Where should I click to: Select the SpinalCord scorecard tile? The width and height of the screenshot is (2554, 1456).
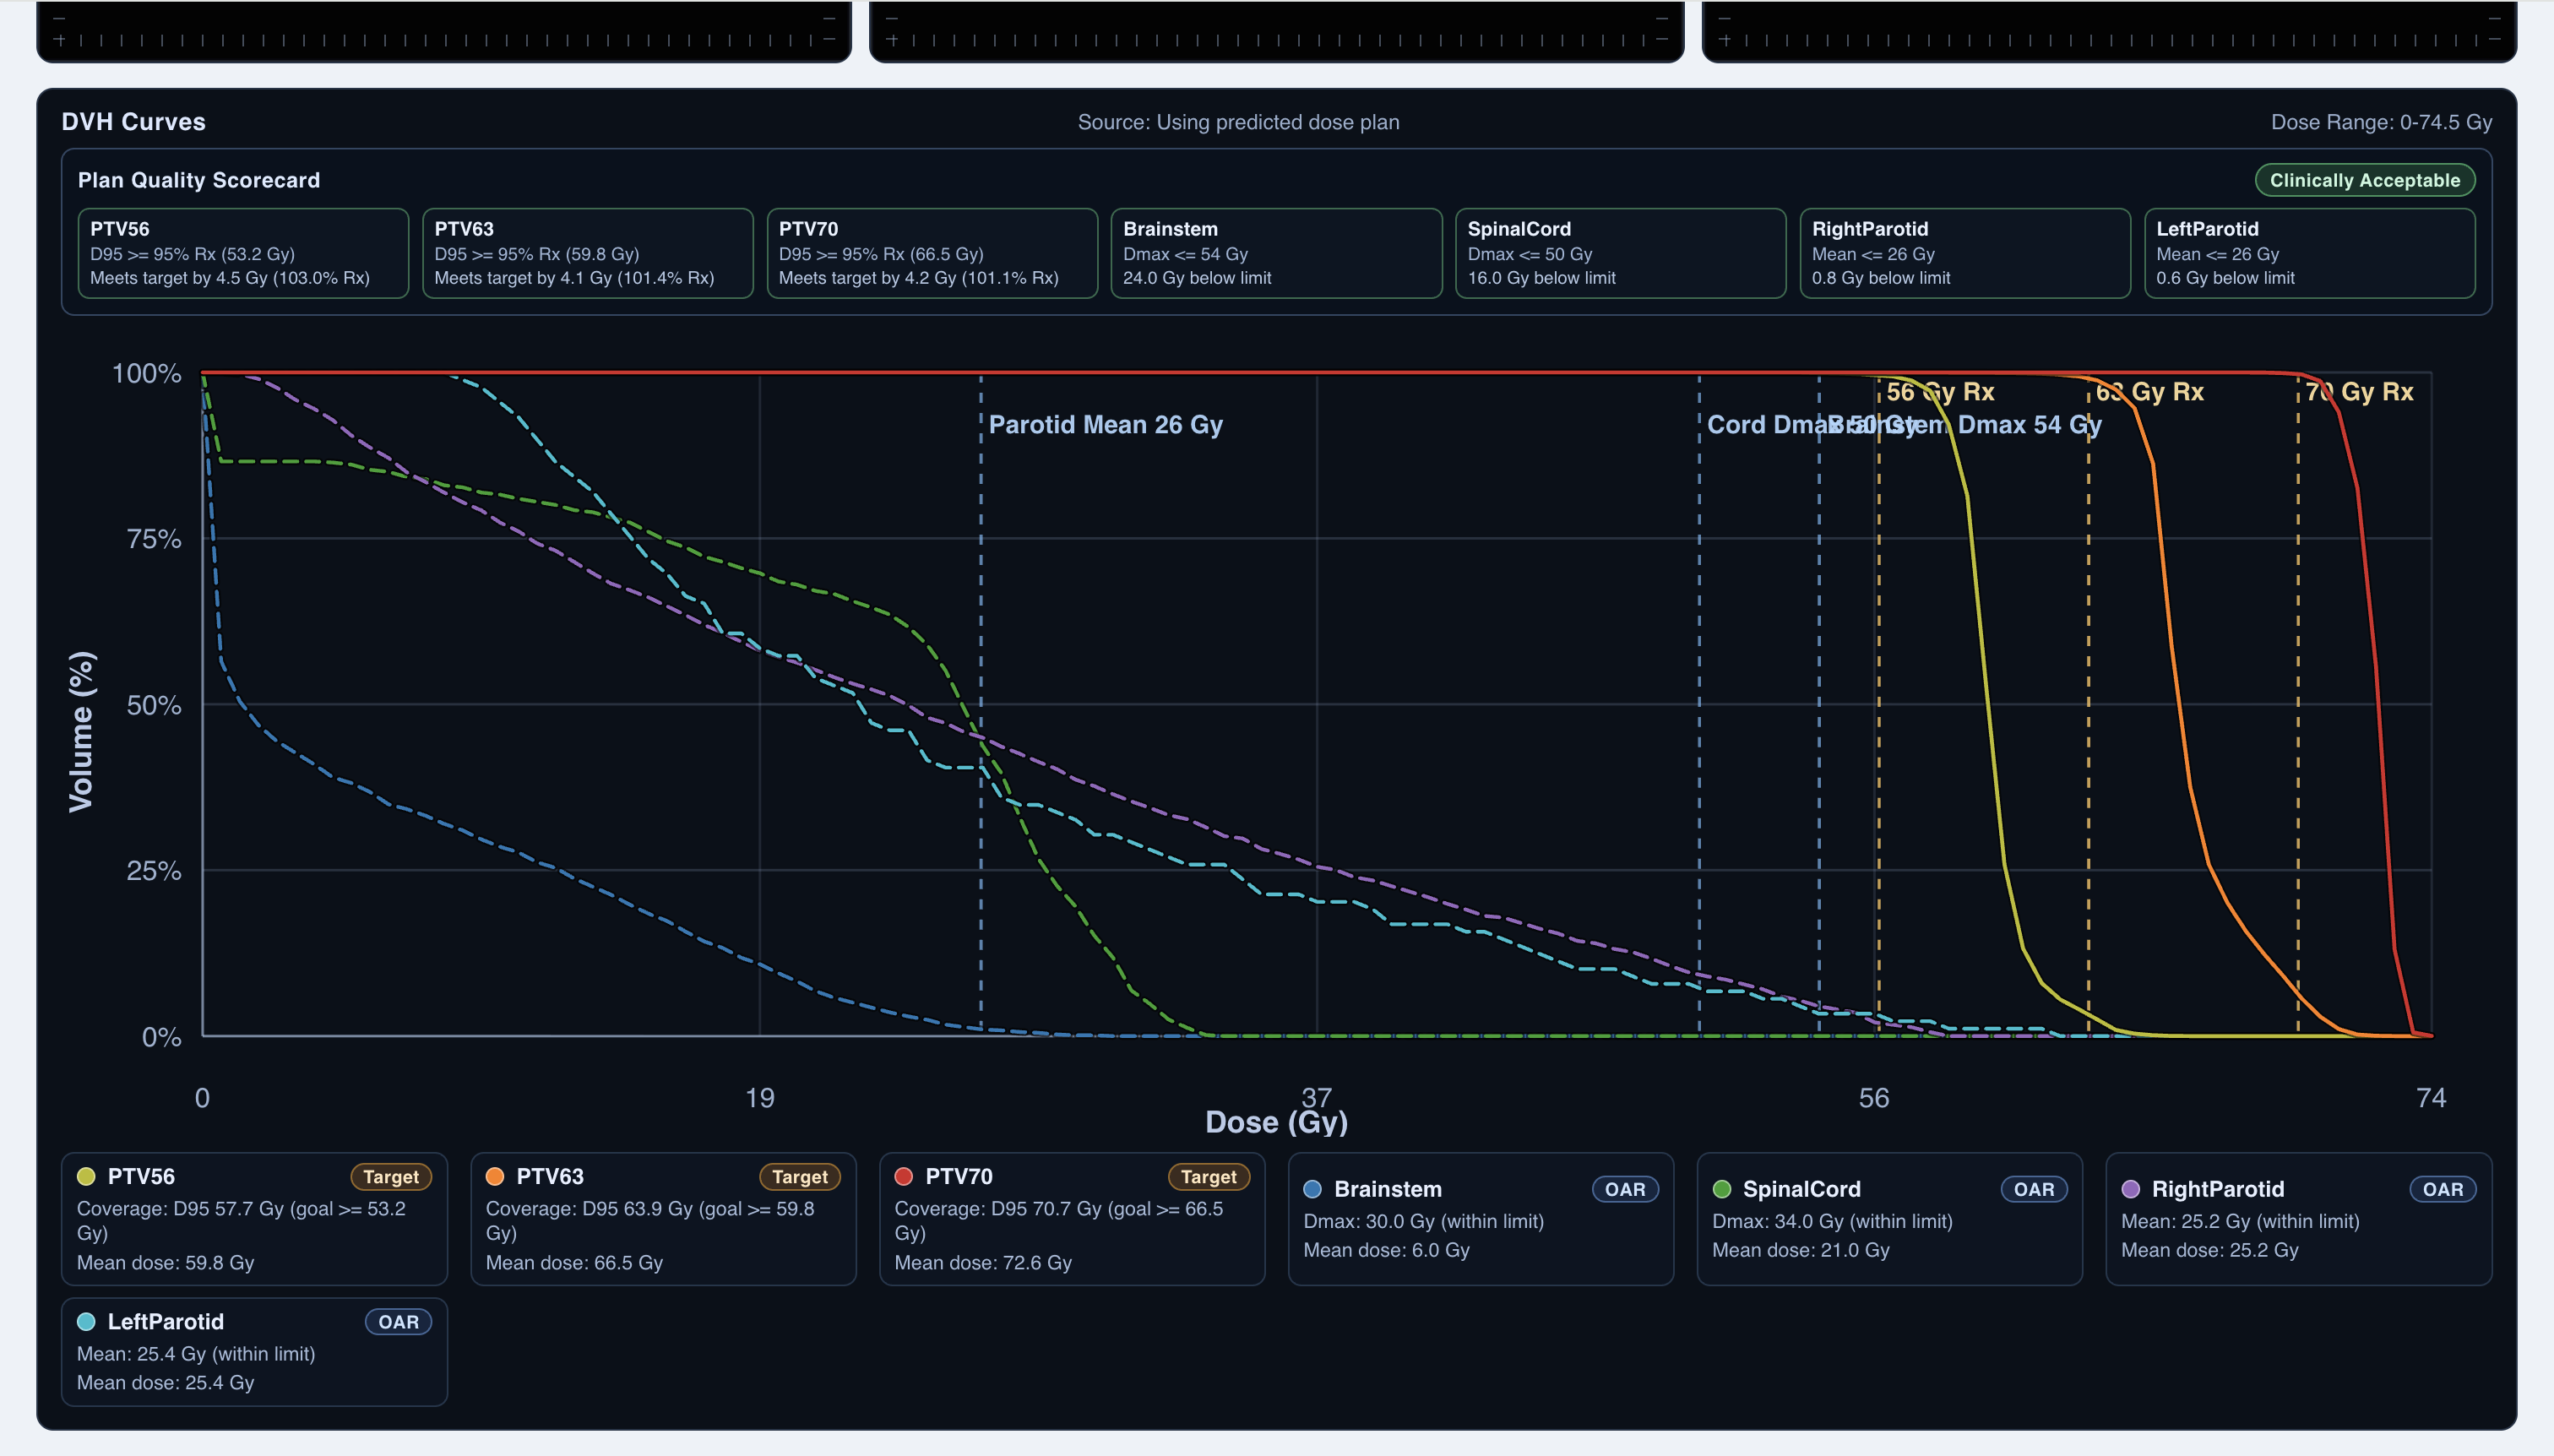pos(1620,253)
